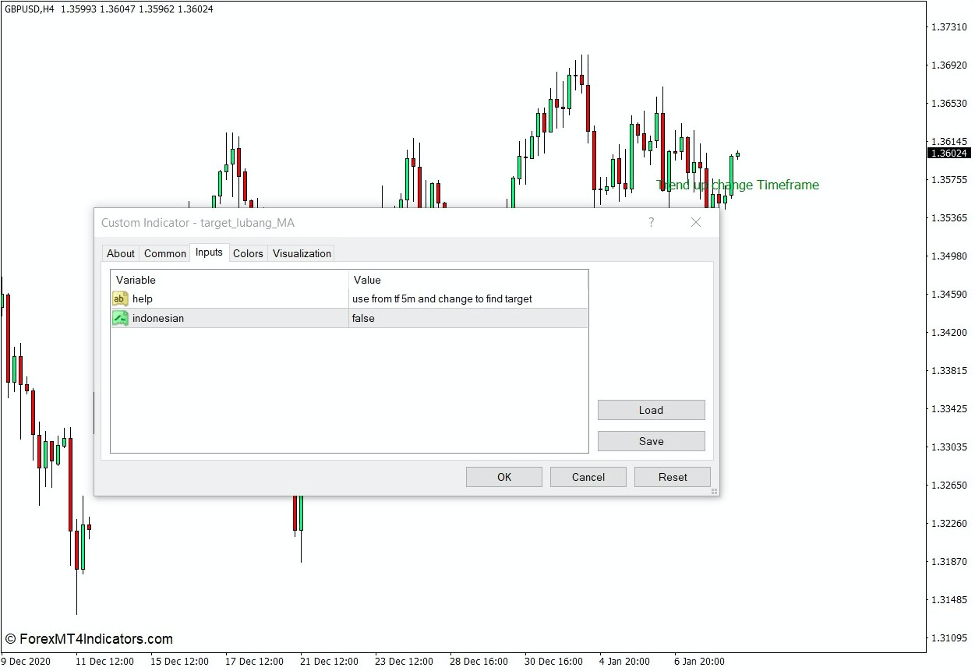Viewport: 977px width, 672px height.
Task: Switch to the Visualization tab
Action: click(x=301, y=253)
